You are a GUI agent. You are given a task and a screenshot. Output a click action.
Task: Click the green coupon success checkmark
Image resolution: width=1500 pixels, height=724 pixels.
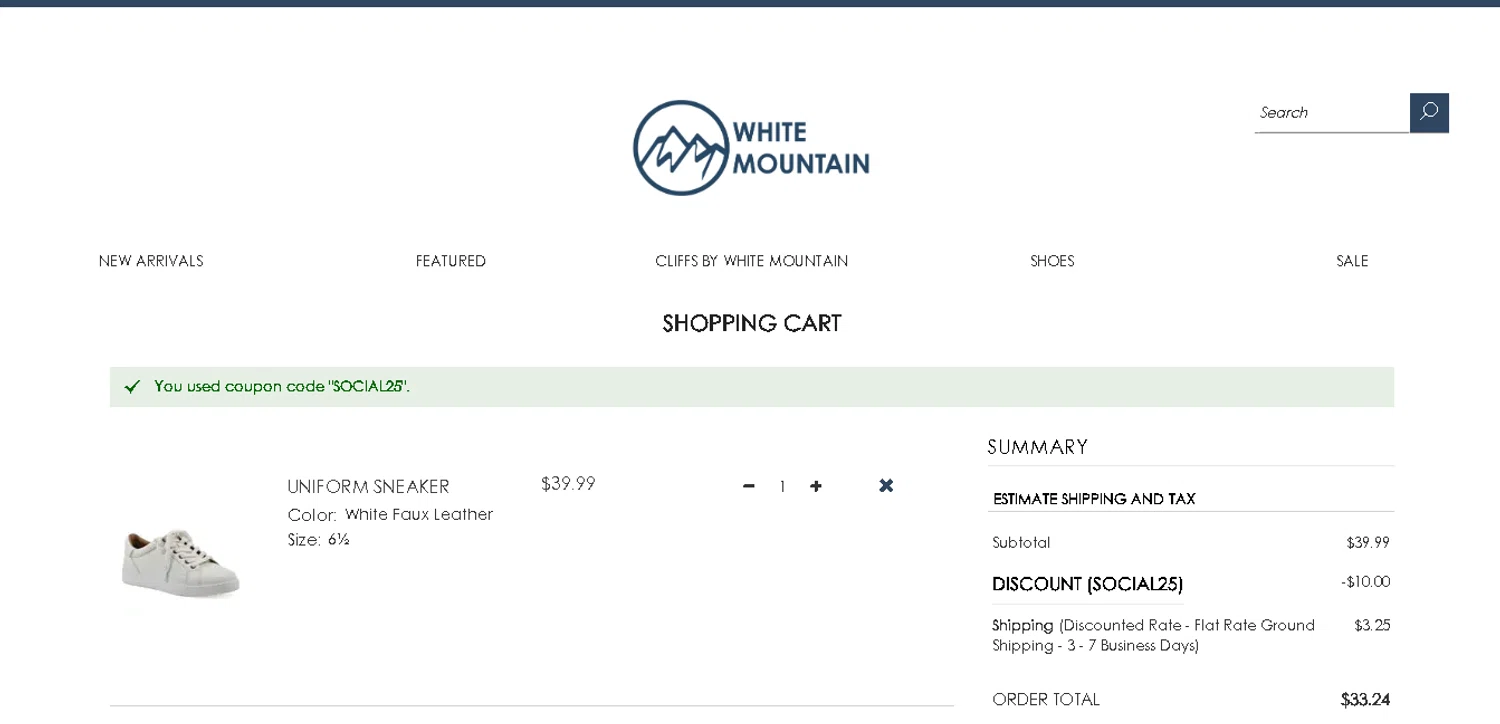coord(132,387)
